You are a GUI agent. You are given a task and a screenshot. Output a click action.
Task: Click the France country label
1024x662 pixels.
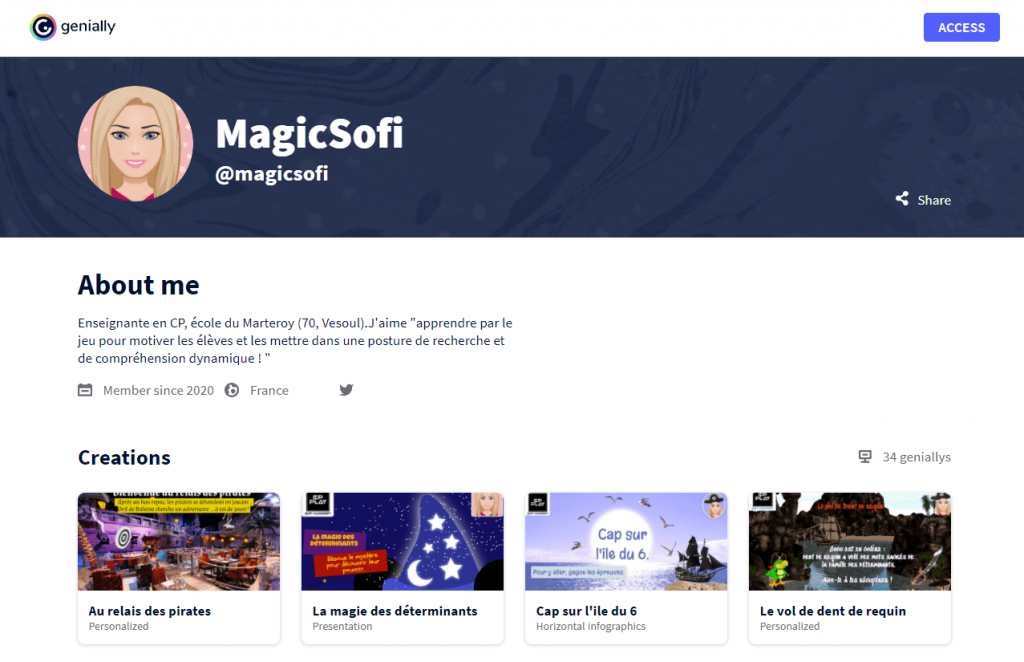point(269,390)
